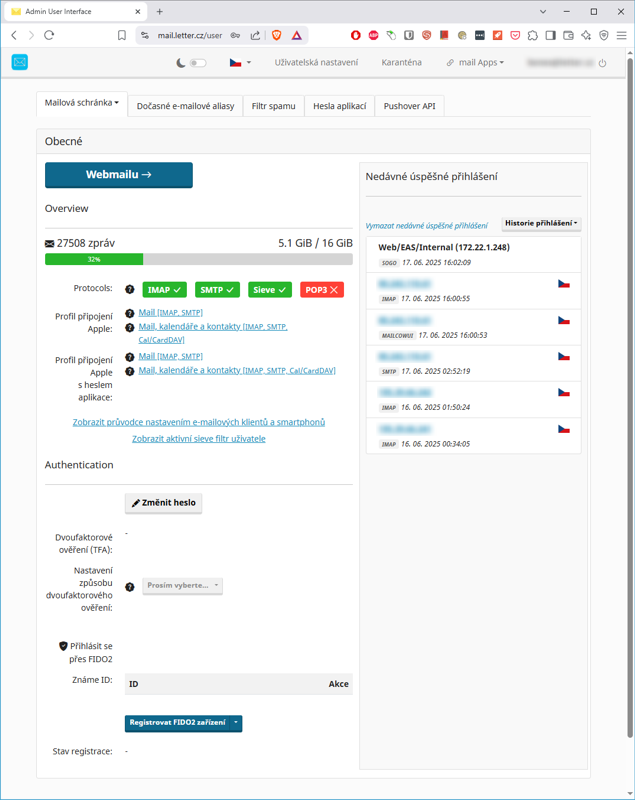Click the browser address bar URL
Screen dimensions: 635x800
(190, 35)
